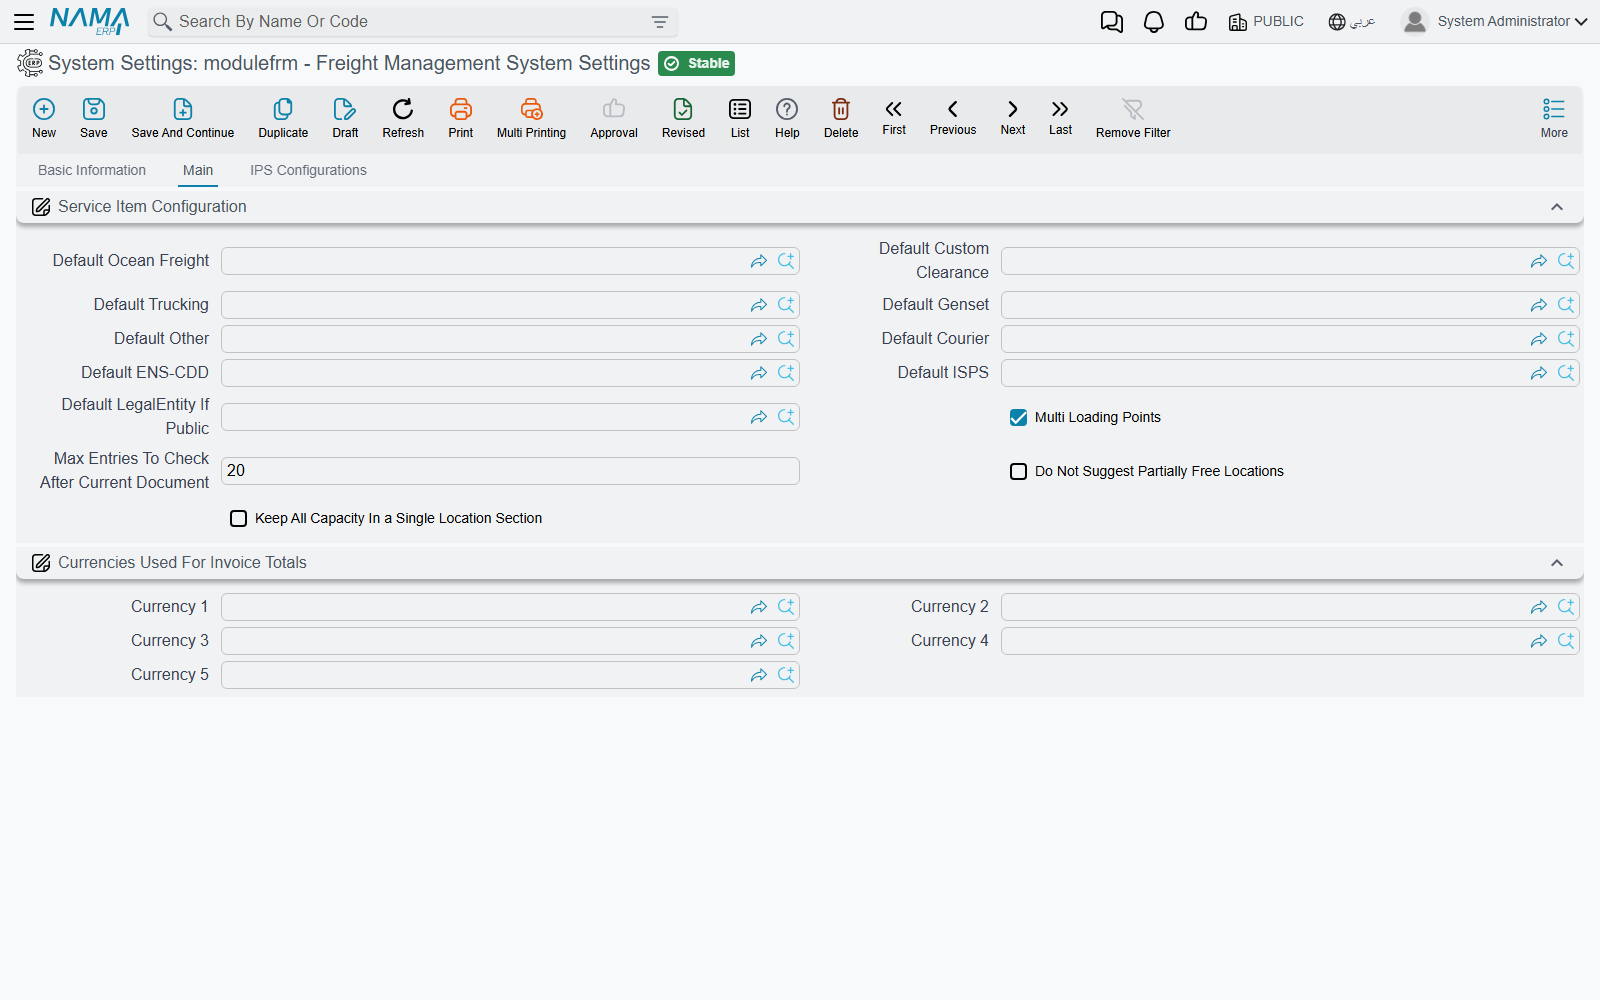
Task: Switch to the Basic Information tab
Action: 92,170
